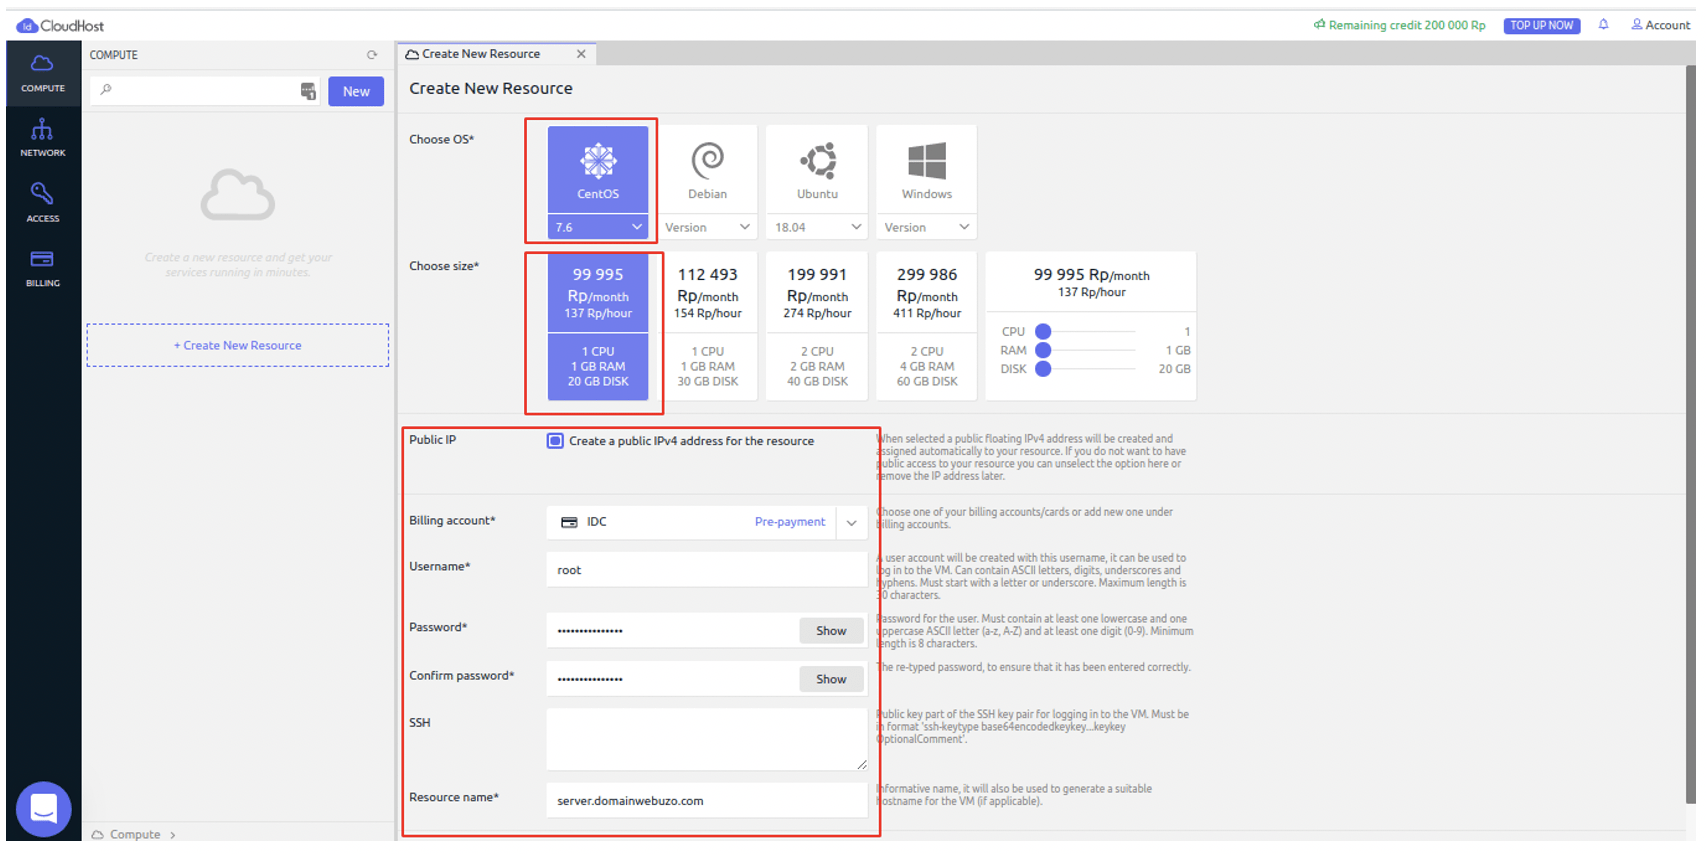Click the New button
This screenshot has width=1706, height=854.
[x=356, y=91]
